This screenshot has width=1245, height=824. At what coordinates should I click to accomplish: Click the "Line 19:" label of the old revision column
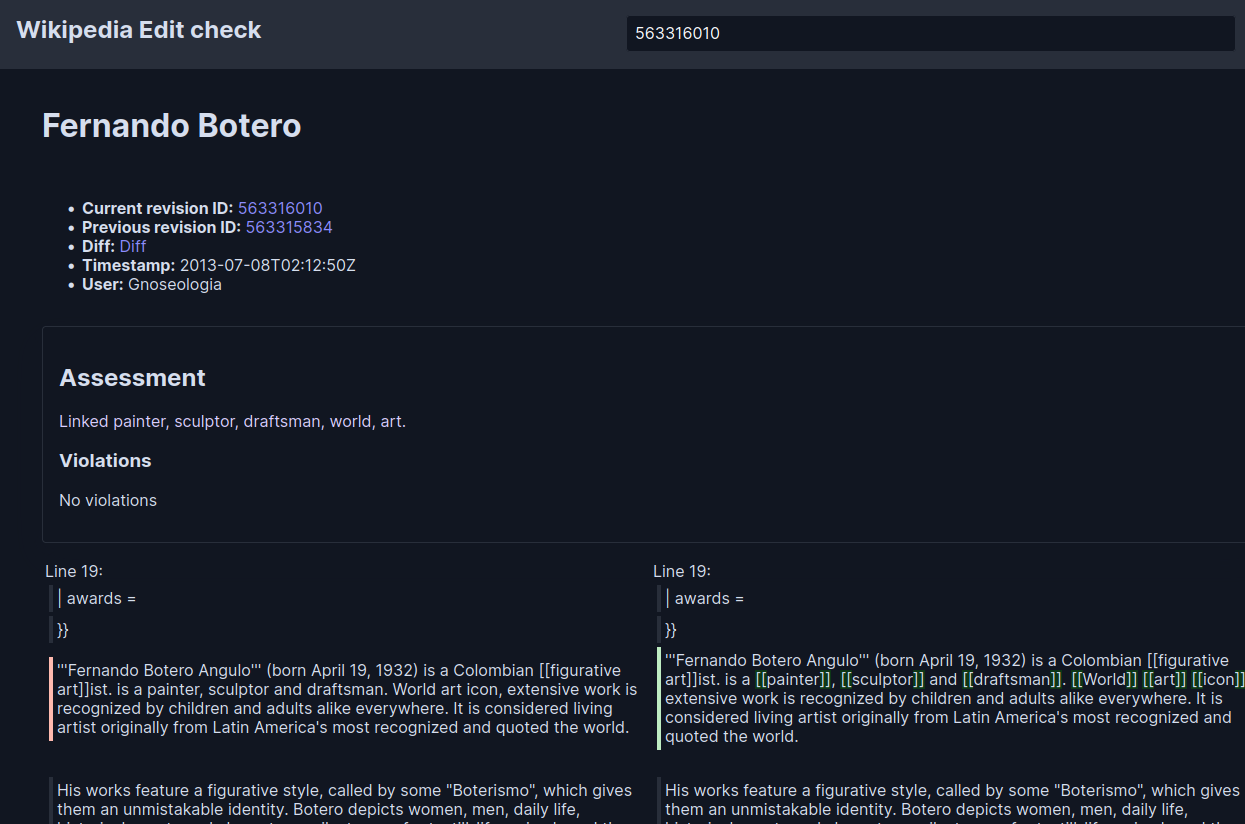[x=74, y=571]
